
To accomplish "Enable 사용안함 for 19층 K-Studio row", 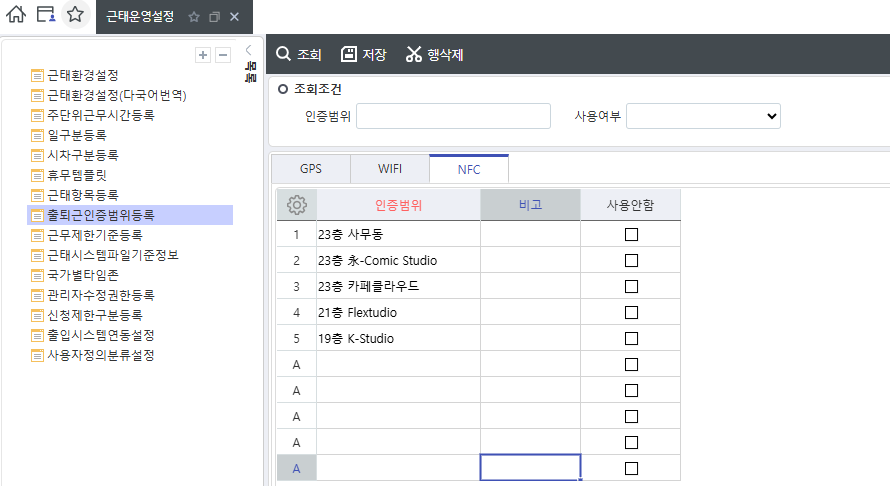I will point(631,339).
